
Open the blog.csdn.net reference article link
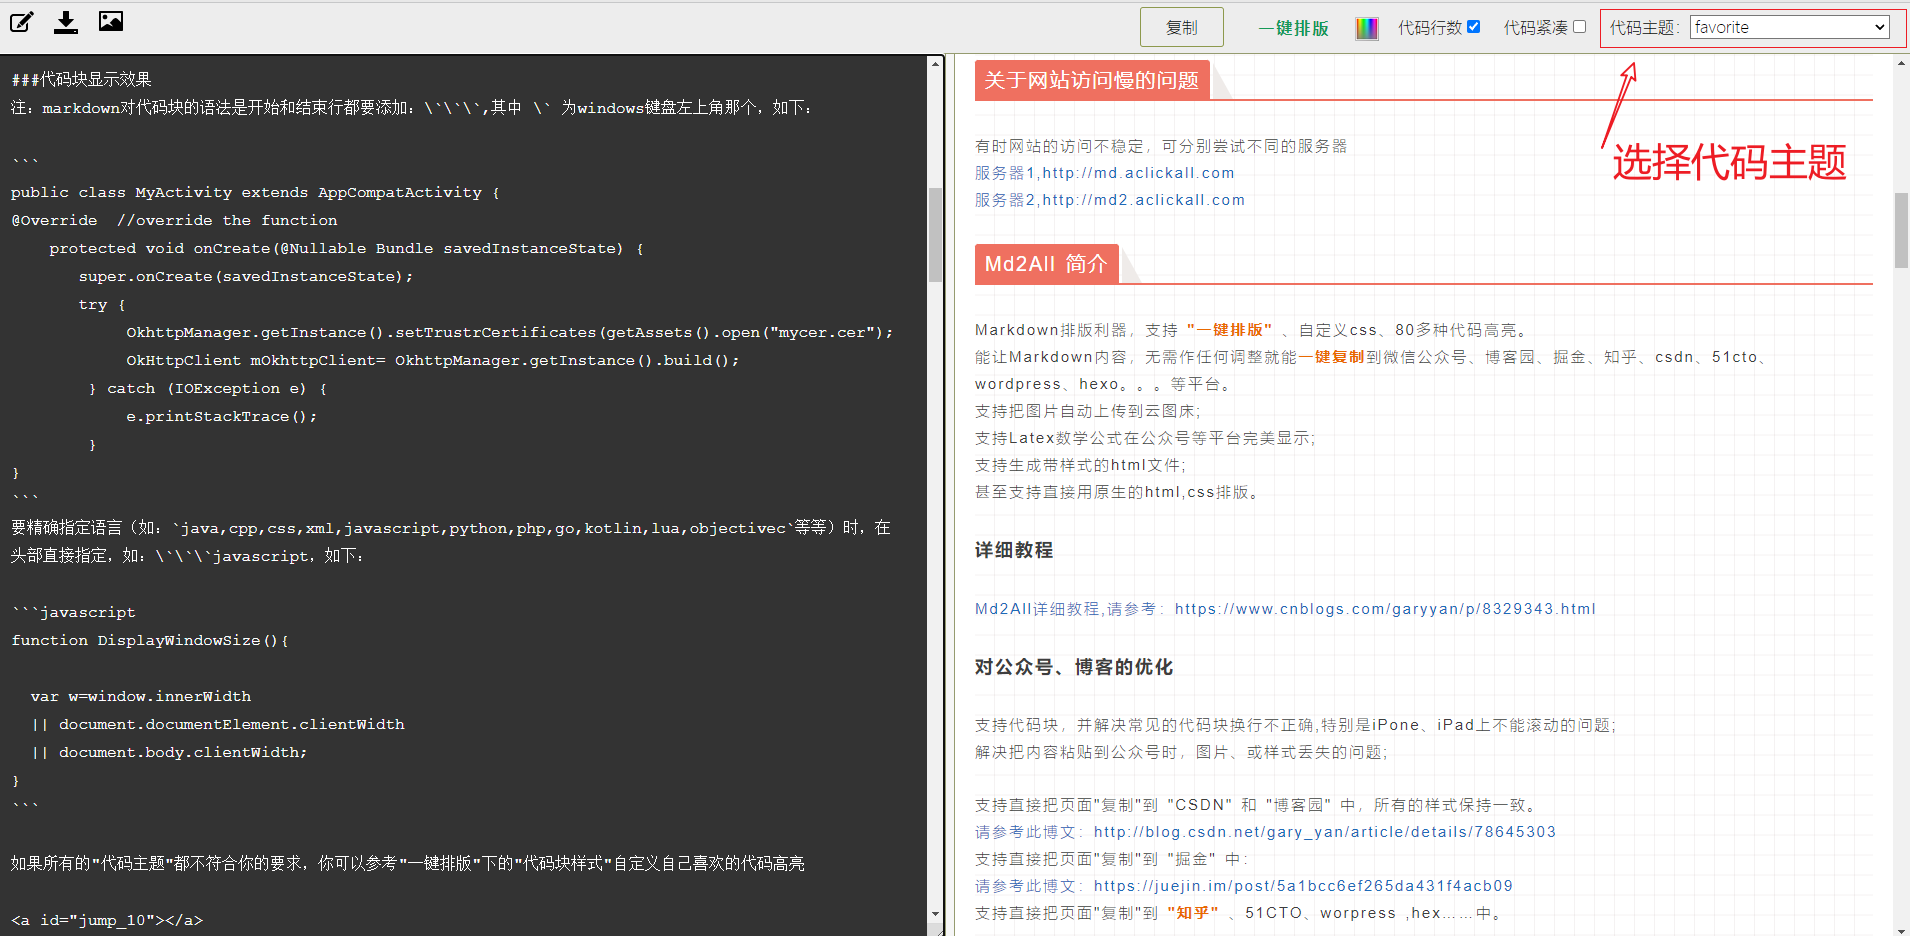point(1325,832)
